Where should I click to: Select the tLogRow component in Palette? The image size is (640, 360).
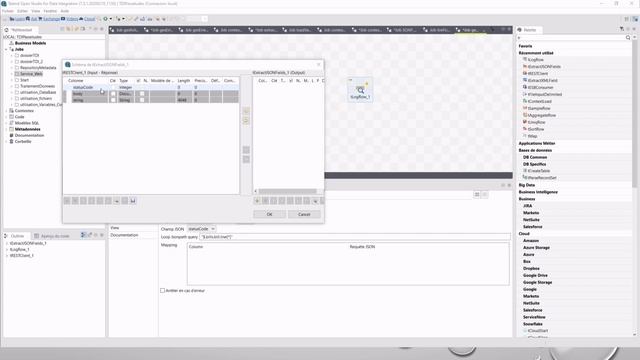(x=535, y=60)
